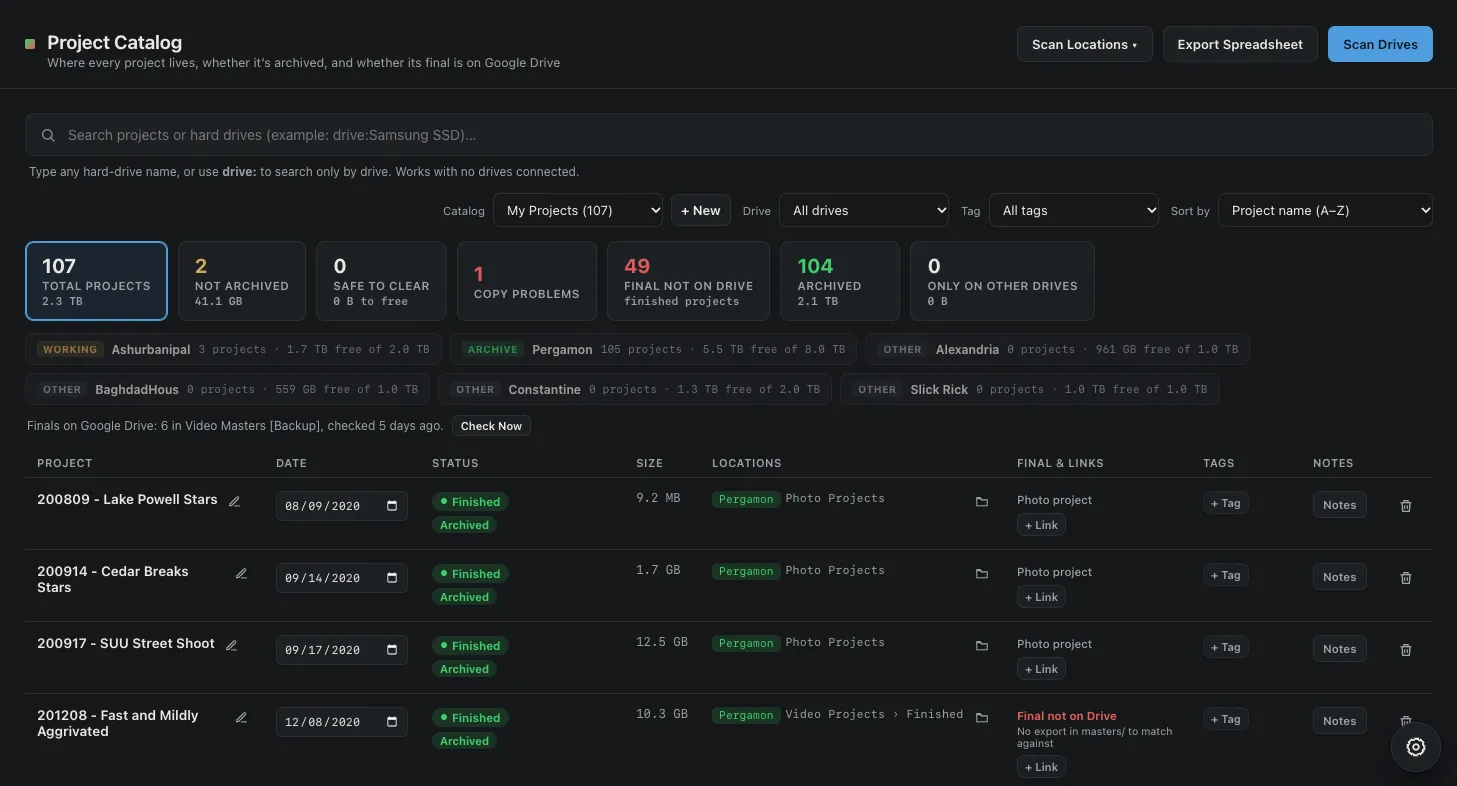Reveal SUU Street Shoot folder location
The image size is (1457, 786).
[x=982, y=646]
